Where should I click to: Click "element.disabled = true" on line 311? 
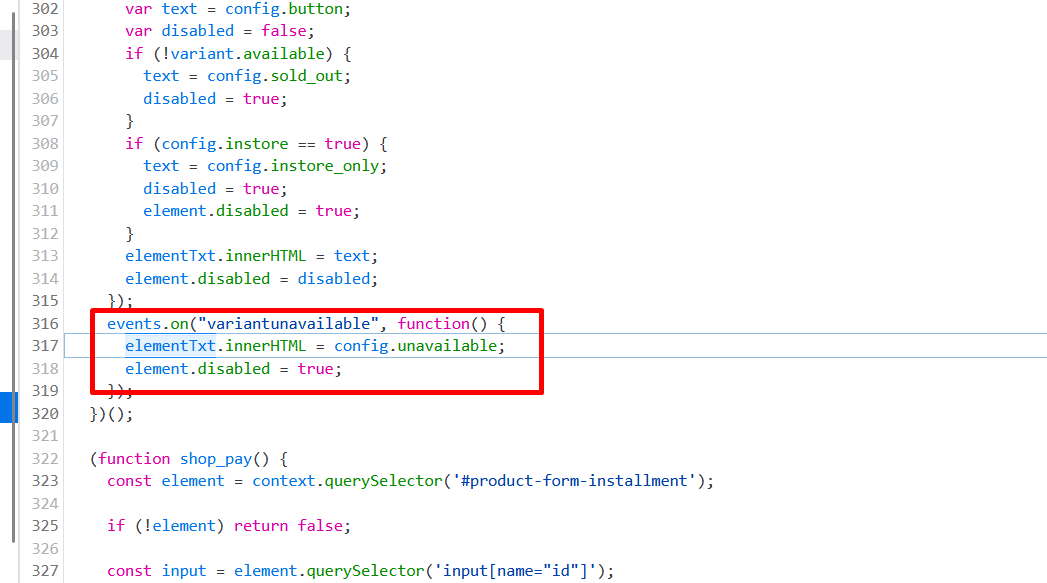click(x=247, y=211)
